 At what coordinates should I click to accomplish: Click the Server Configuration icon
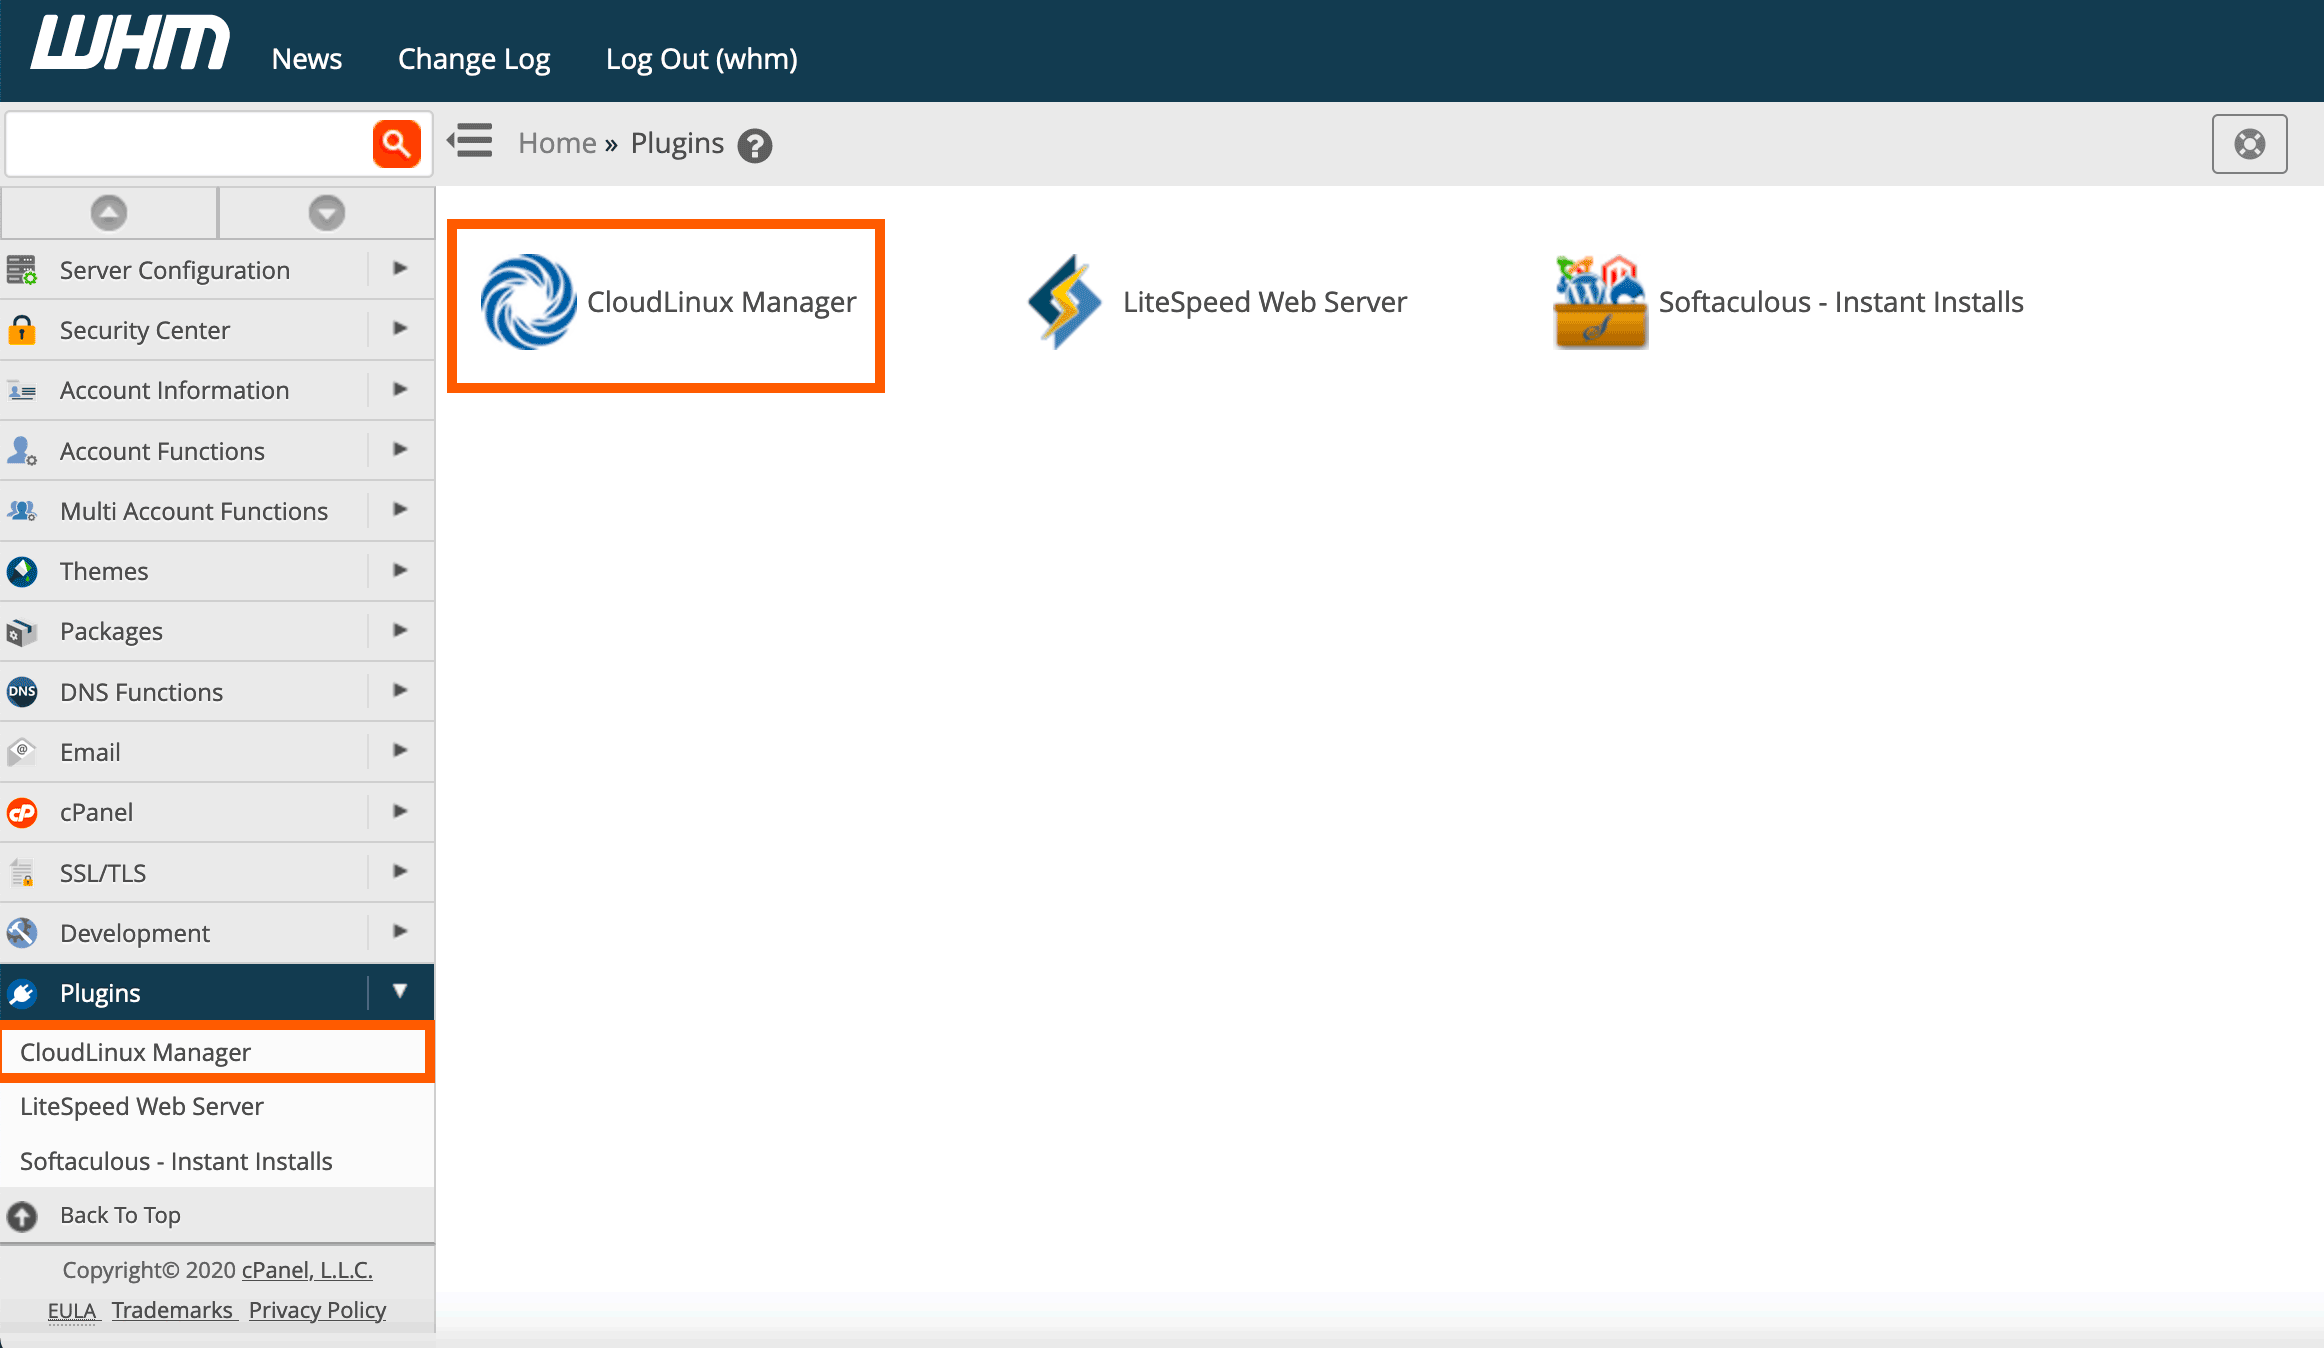[22, 270]
